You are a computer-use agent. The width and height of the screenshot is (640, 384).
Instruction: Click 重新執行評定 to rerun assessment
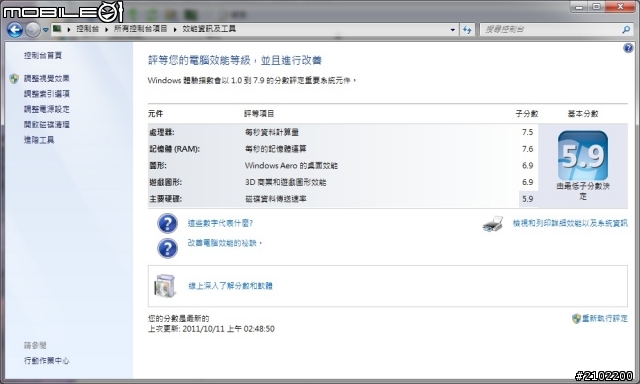pyautogui.click(x=605, y=318)
